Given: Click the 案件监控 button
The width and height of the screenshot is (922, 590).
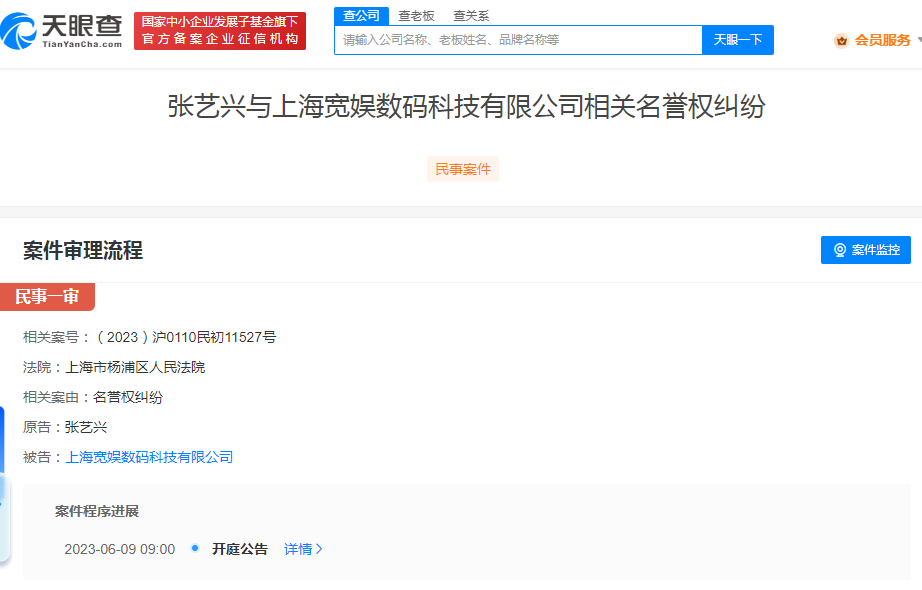Looking at the screenshot, I should [866, 250].
